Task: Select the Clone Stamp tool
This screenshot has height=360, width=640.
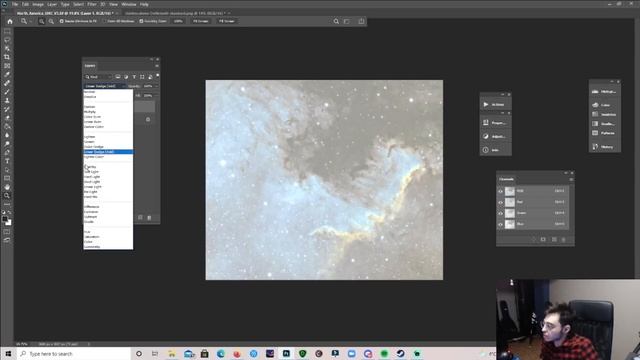Action: [7, 100]
